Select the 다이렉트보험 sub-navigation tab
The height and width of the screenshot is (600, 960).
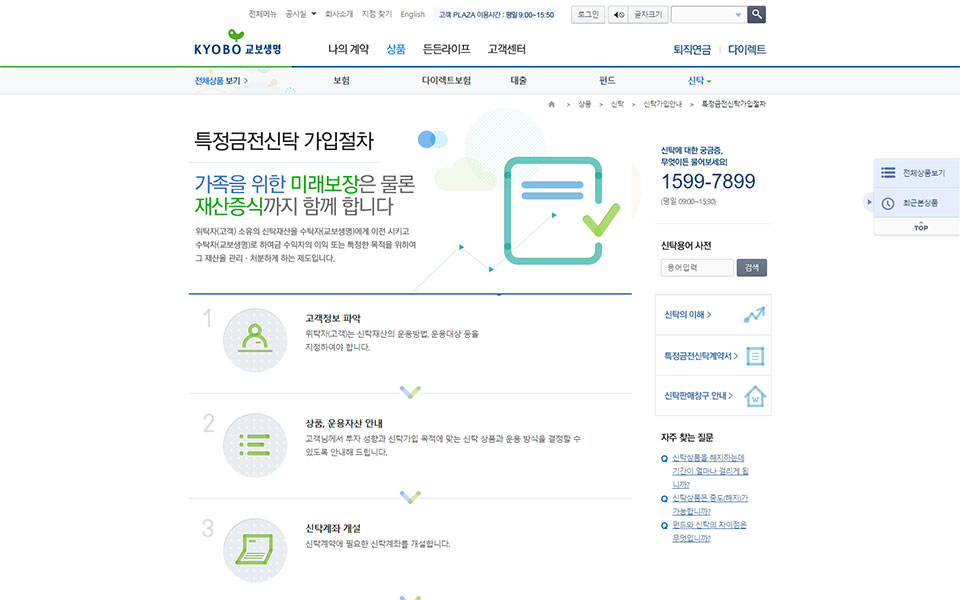(446, 81)
